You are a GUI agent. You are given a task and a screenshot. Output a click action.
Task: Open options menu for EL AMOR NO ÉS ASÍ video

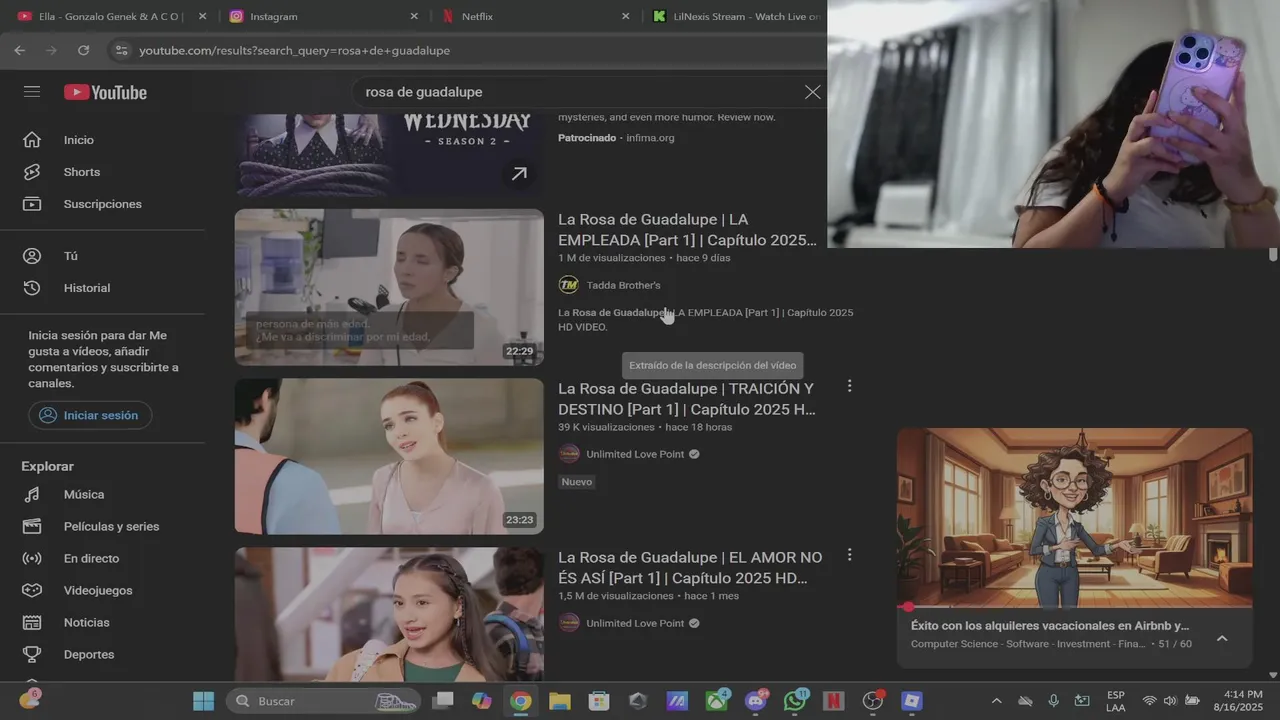(x=849, y=555)
